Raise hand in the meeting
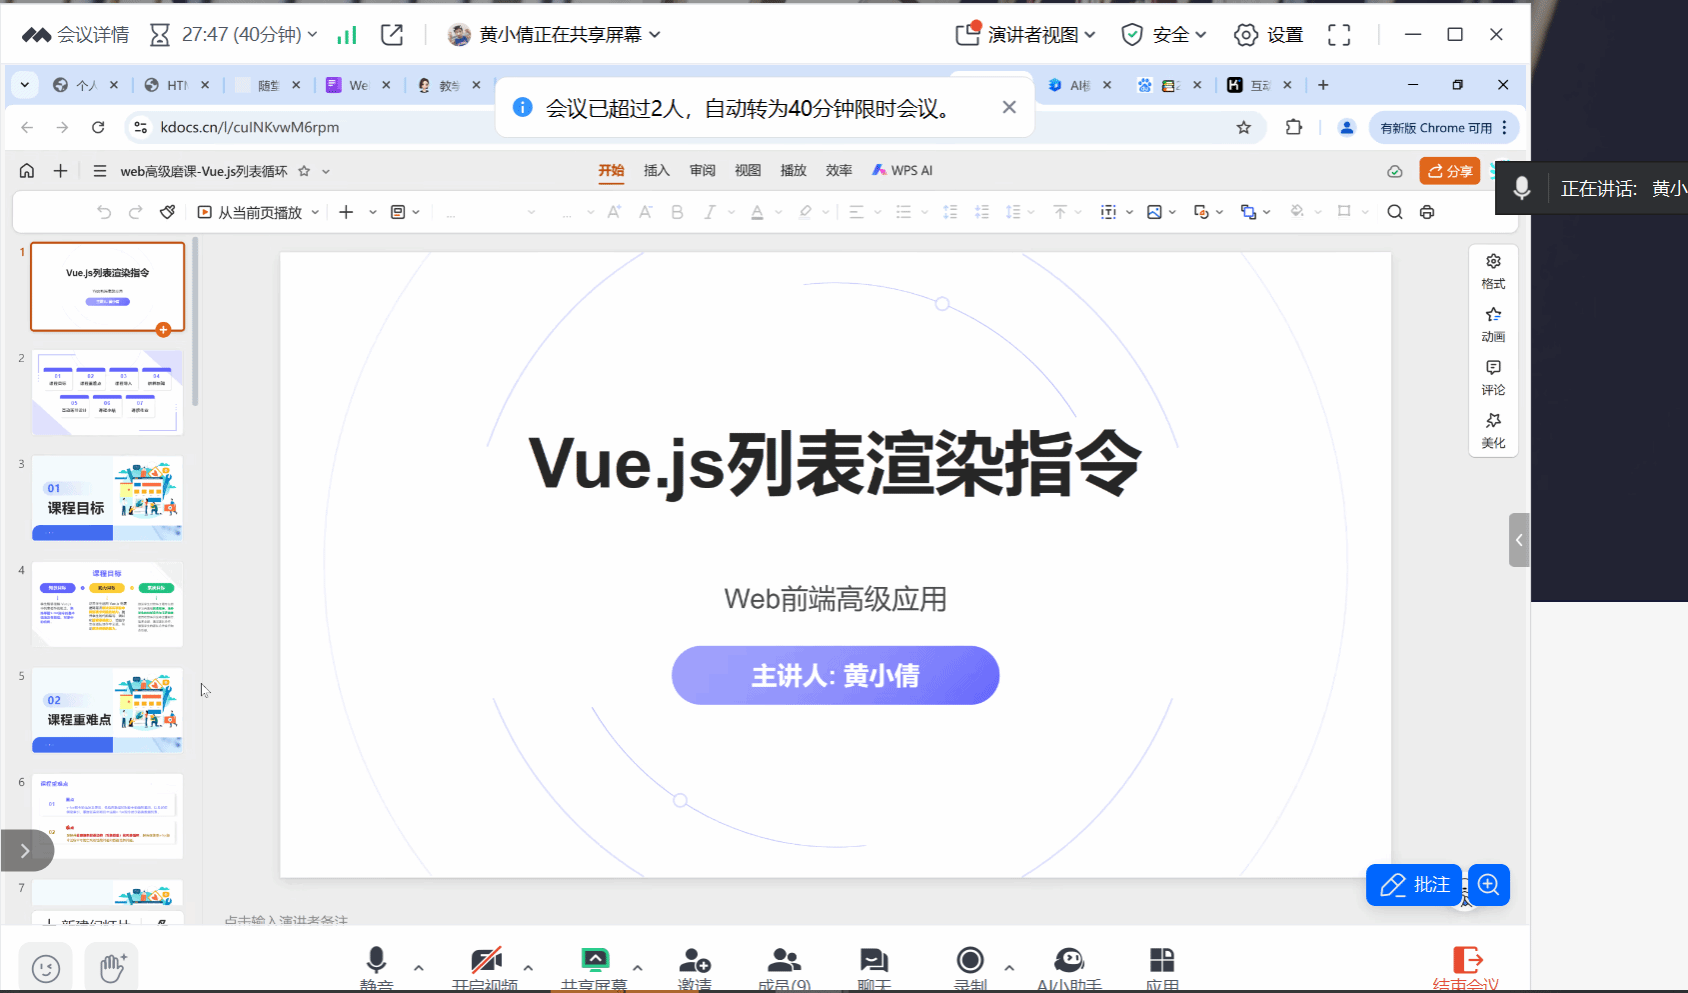 (112, 967)
